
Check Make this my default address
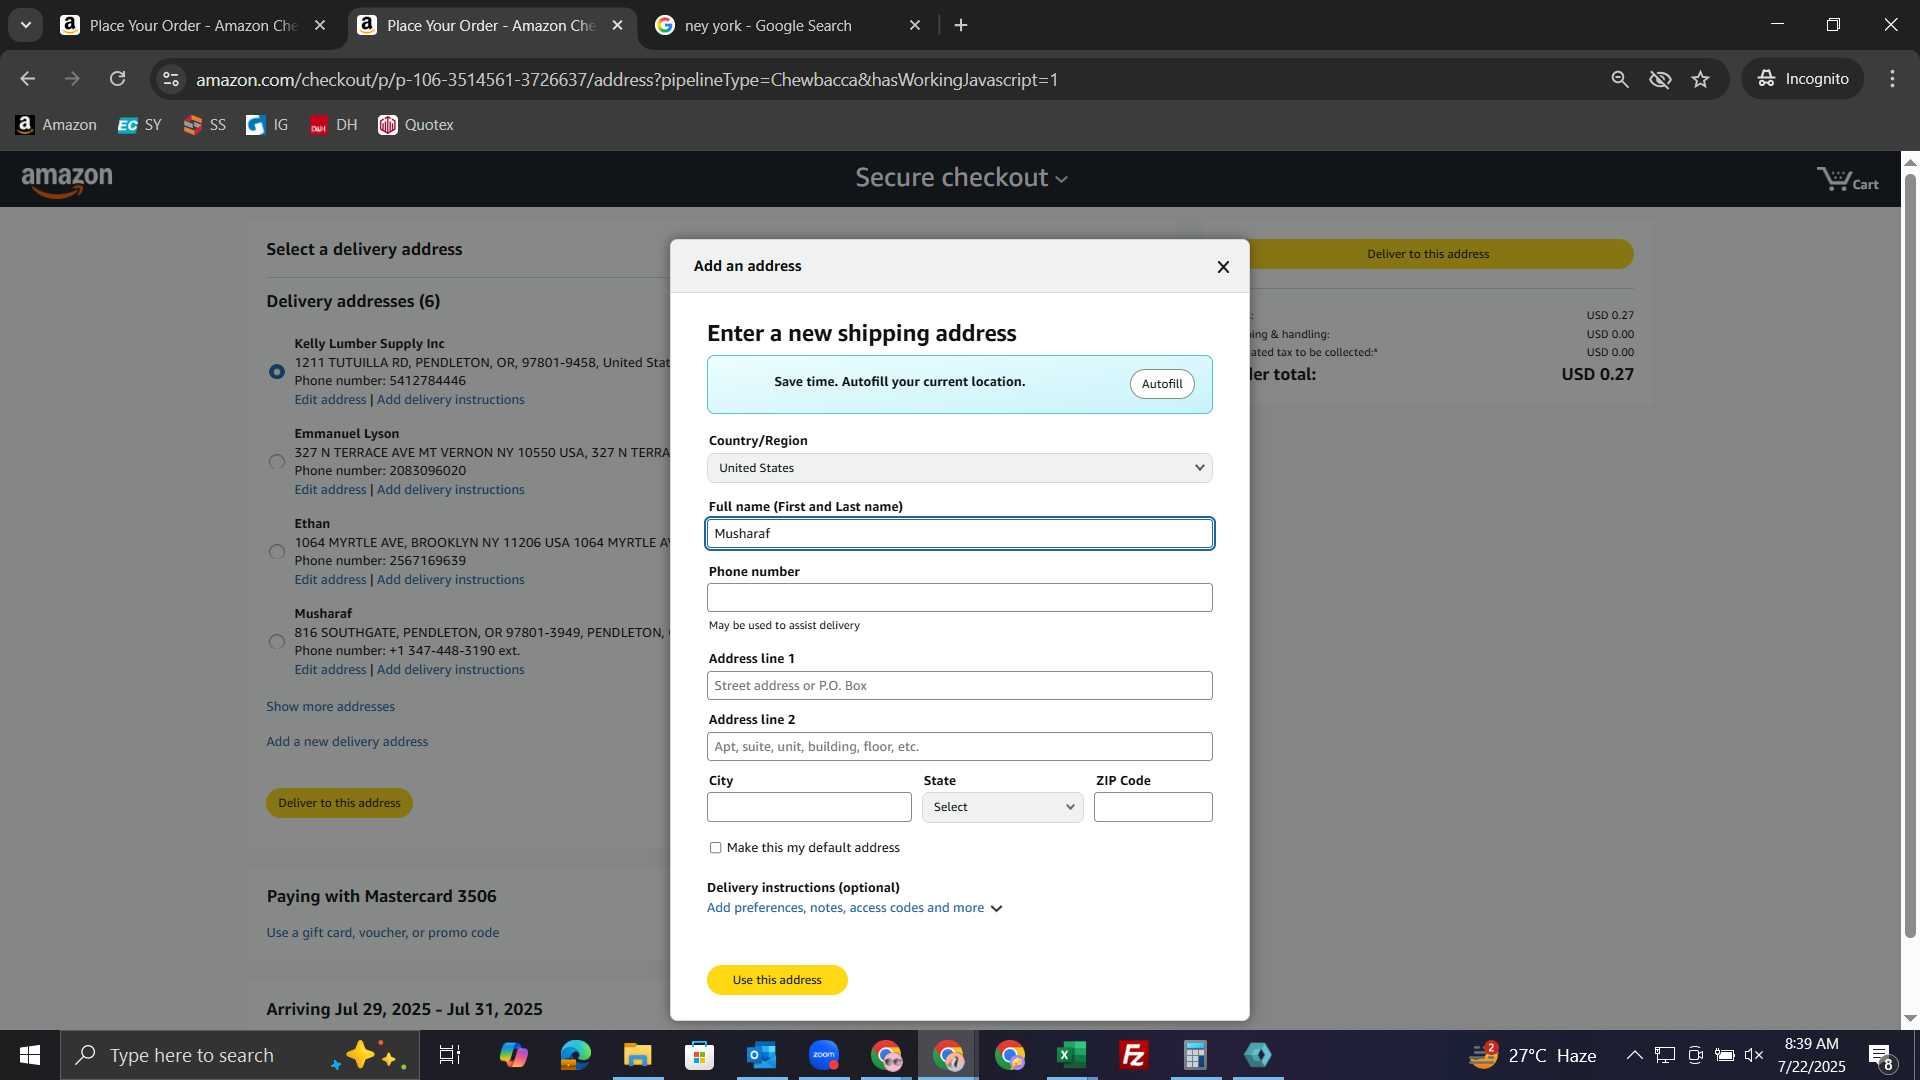[715, 848]
